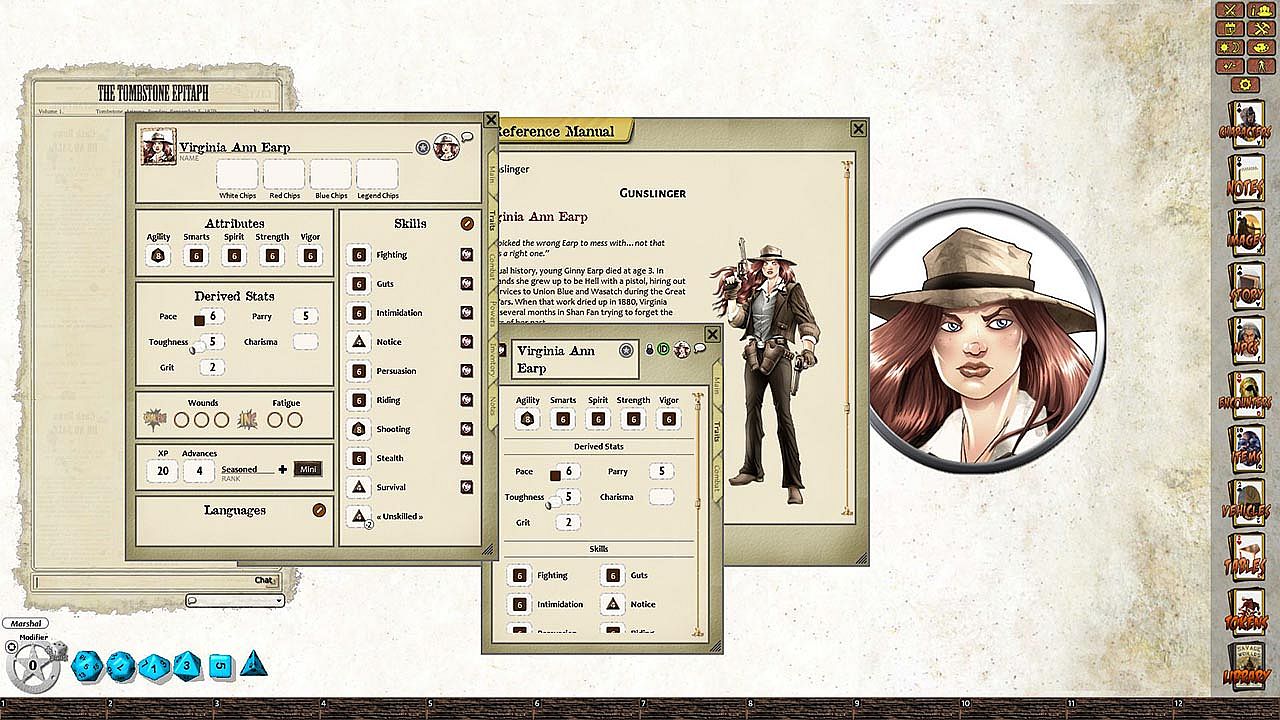Pick the blue d4 pyramid die
Viewport: 1280px width, 720px height.
253,663
